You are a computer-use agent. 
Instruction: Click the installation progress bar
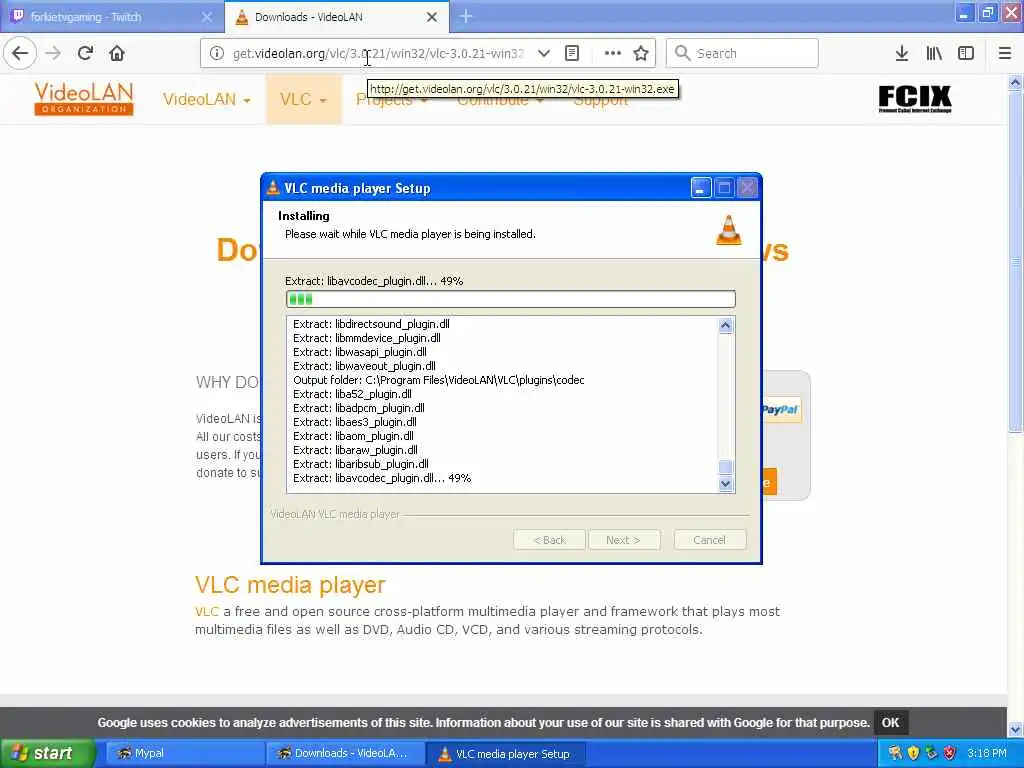coord(511,299)
